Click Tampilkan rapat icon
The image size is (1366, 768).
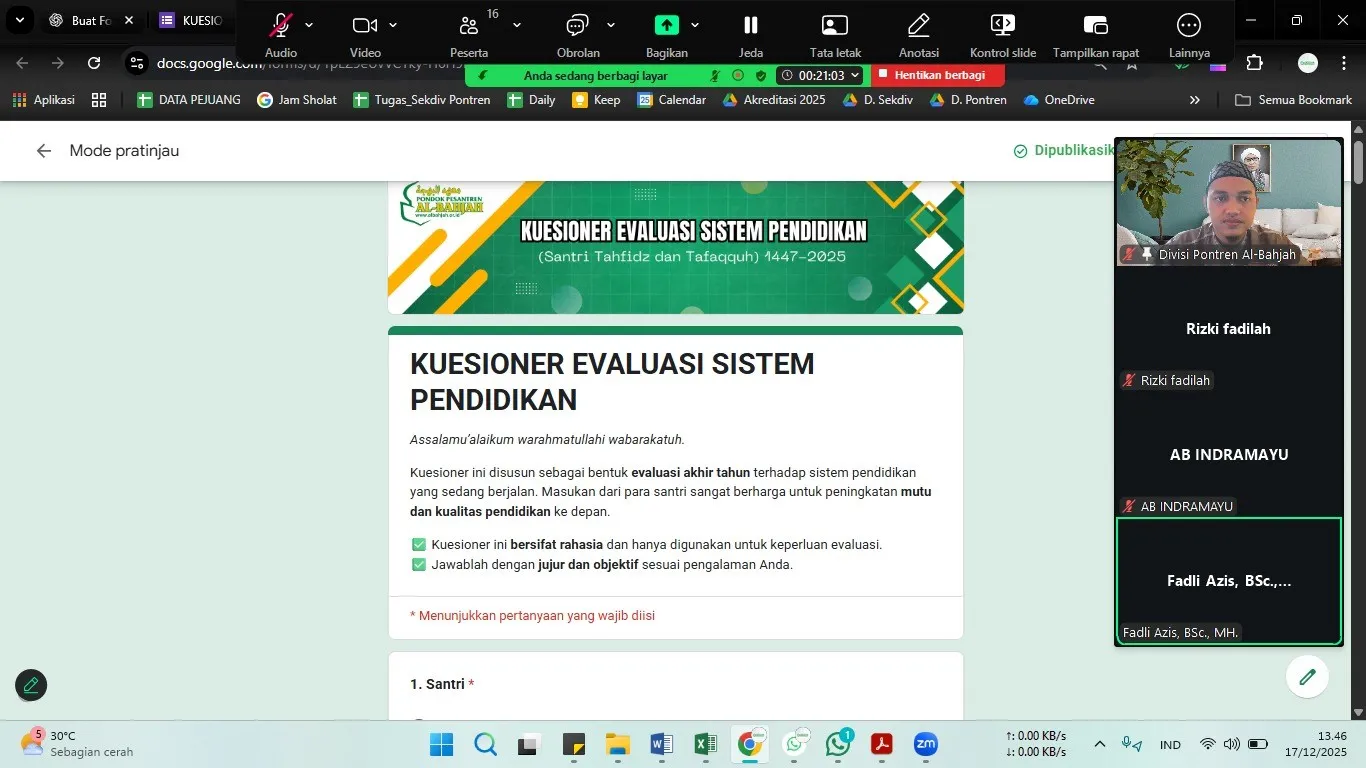click(1096, 26)
